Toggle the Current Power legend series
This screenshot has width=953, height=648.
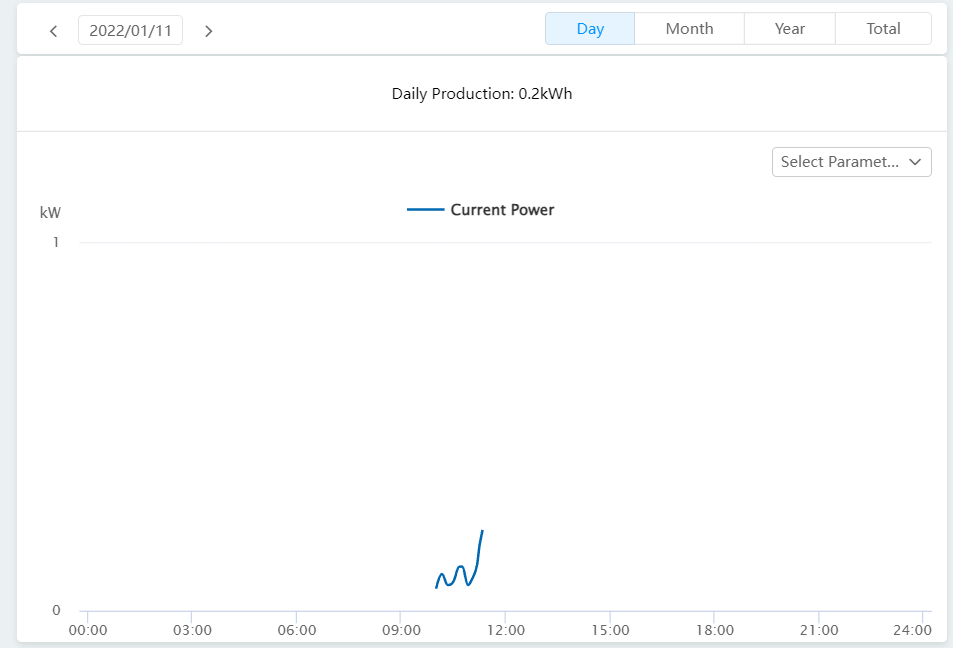click(x=502, y=210)
